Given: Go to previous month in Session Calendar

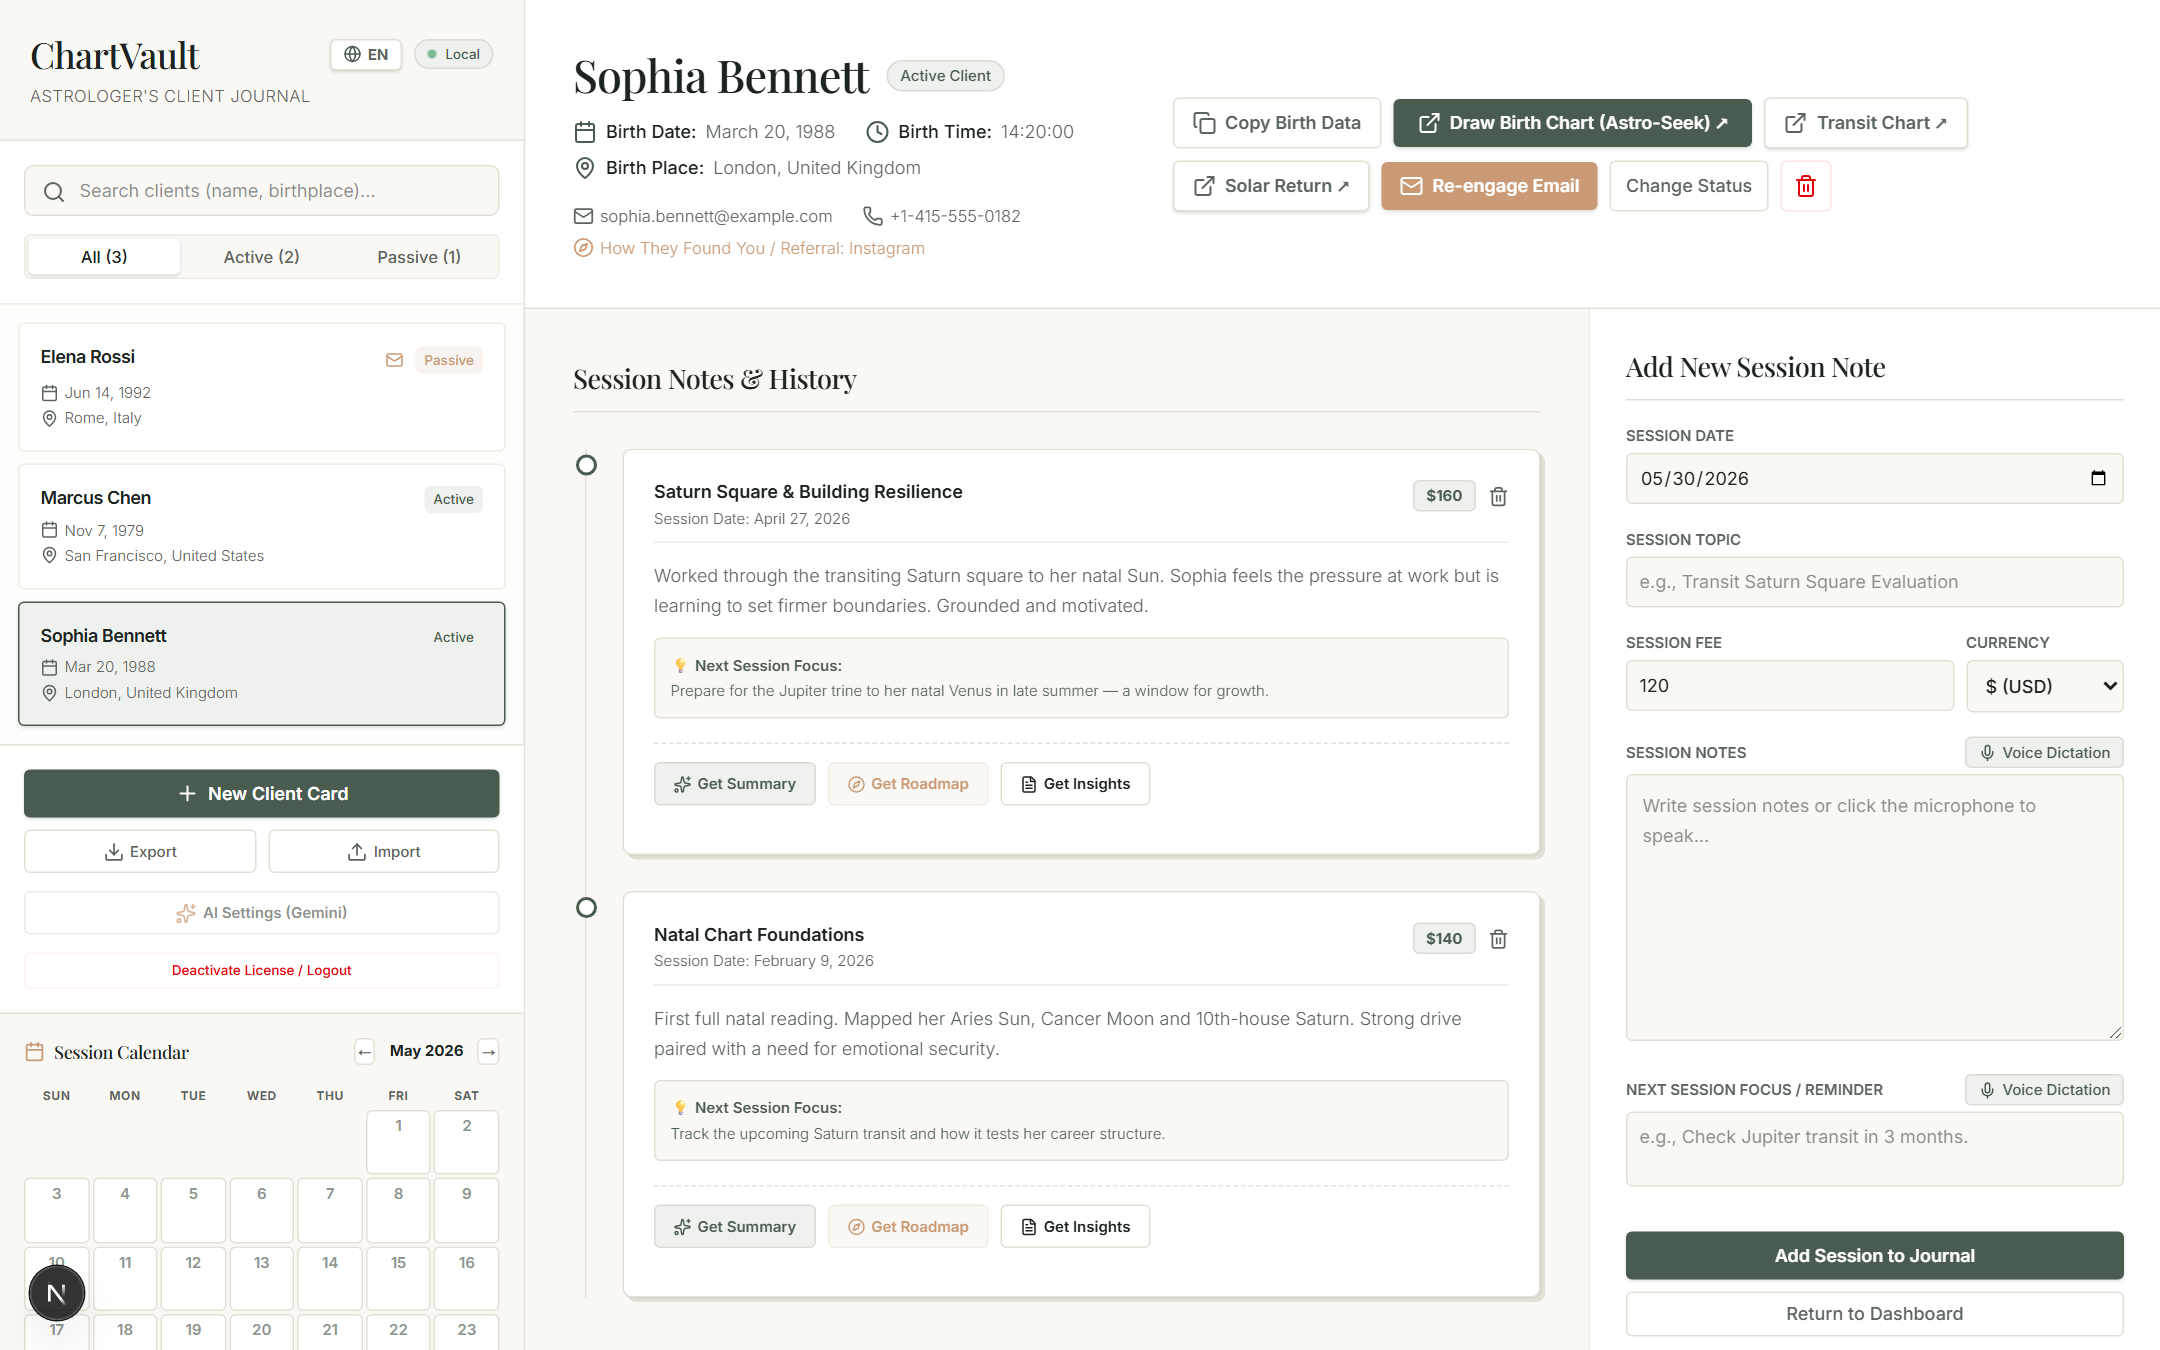Looking at the screenshot, I should (x=365, y=1051).
